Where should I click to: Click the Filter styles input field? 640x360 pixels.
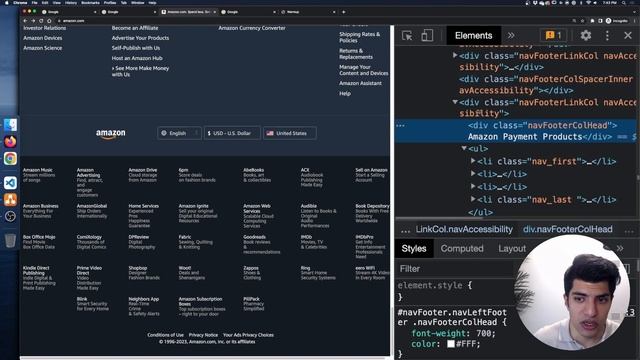(455, 269)
